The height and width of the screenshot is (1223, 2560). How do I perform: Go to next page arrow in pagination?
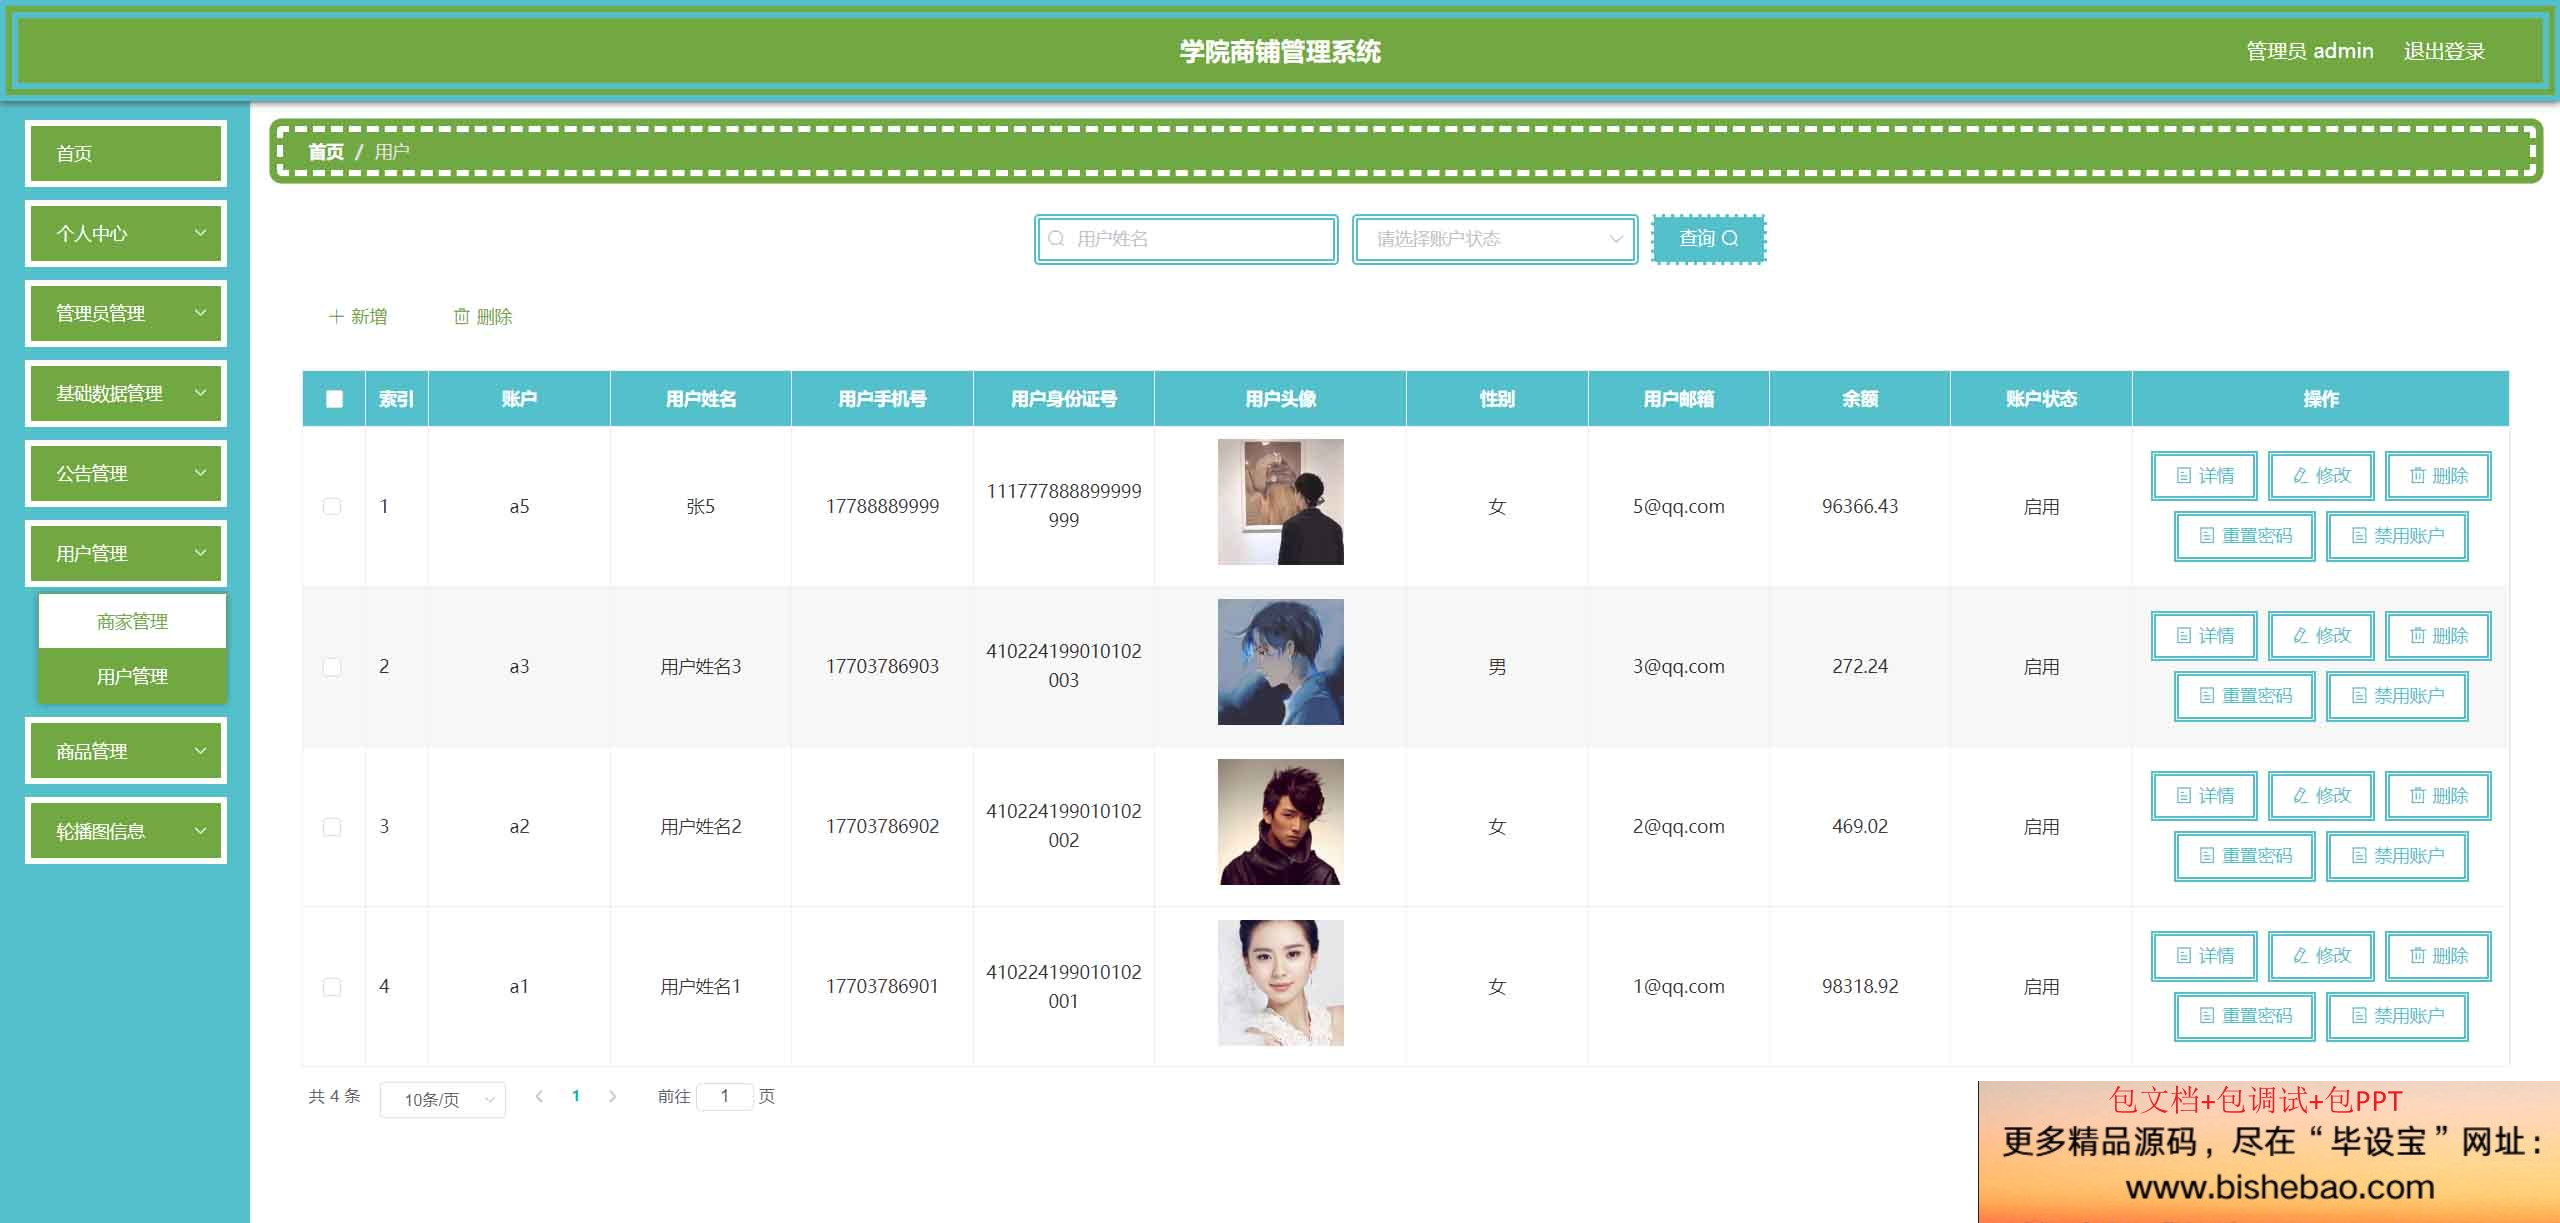coord(612,1096)
